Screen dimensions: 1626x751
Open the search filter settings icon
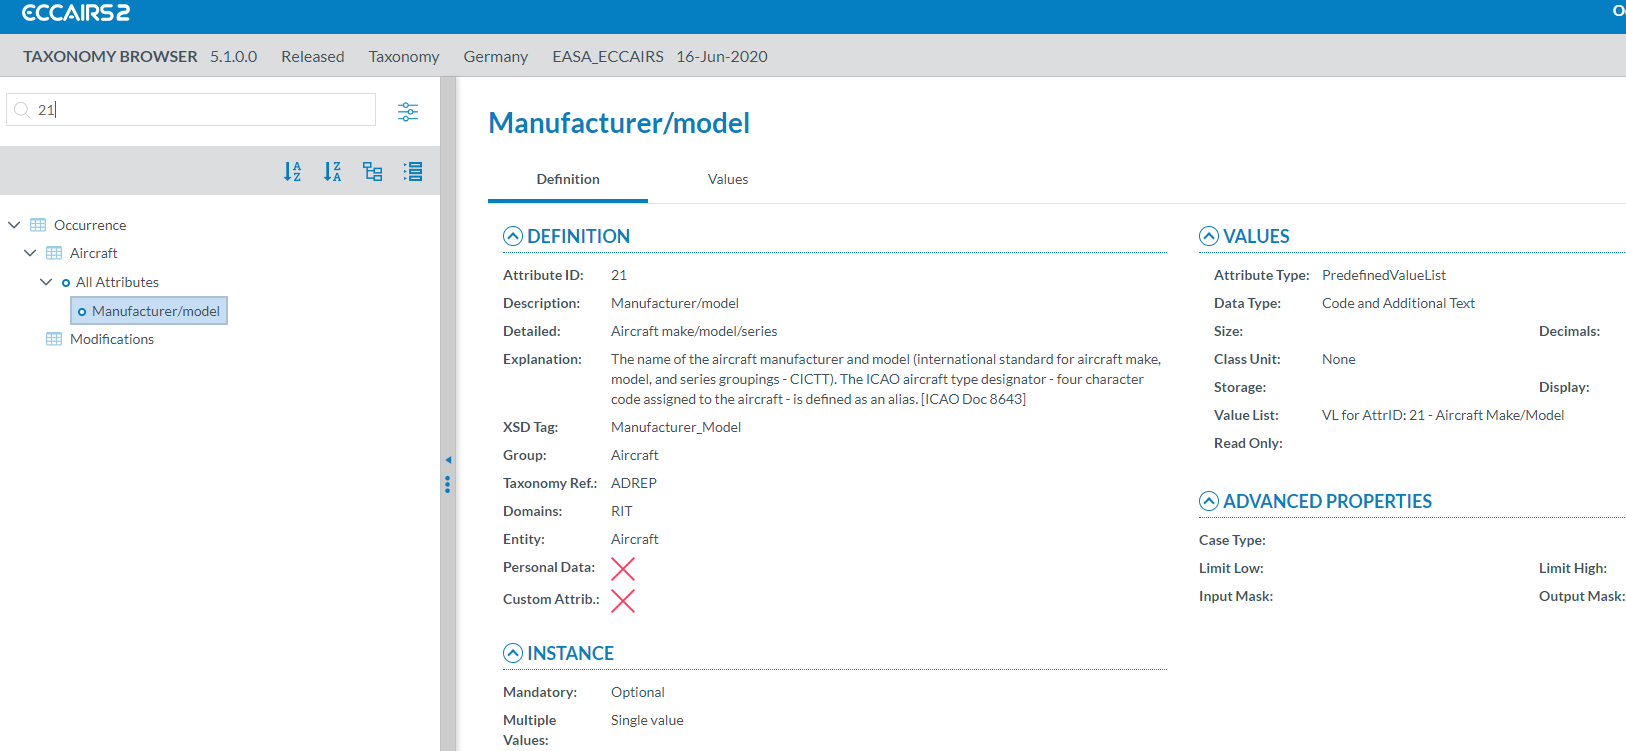408,111
